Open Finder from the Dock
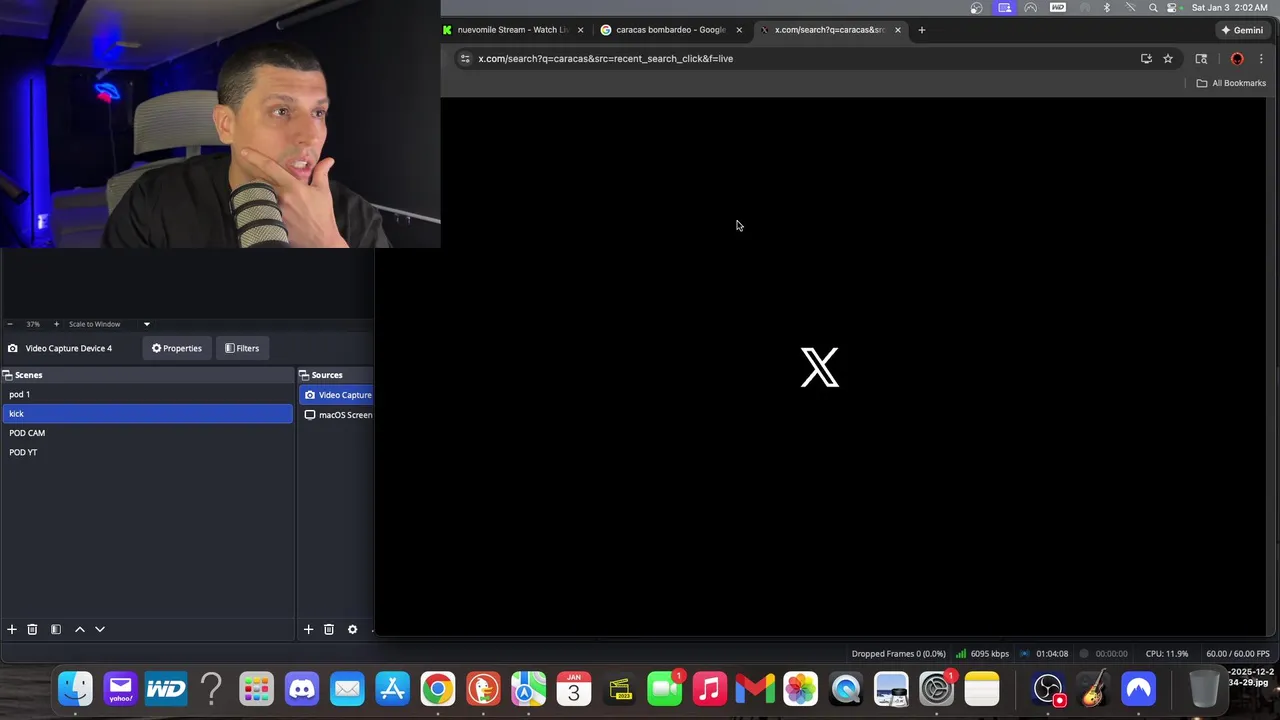1280x720 pixels. pyautogui.click(x=75, y=689)
